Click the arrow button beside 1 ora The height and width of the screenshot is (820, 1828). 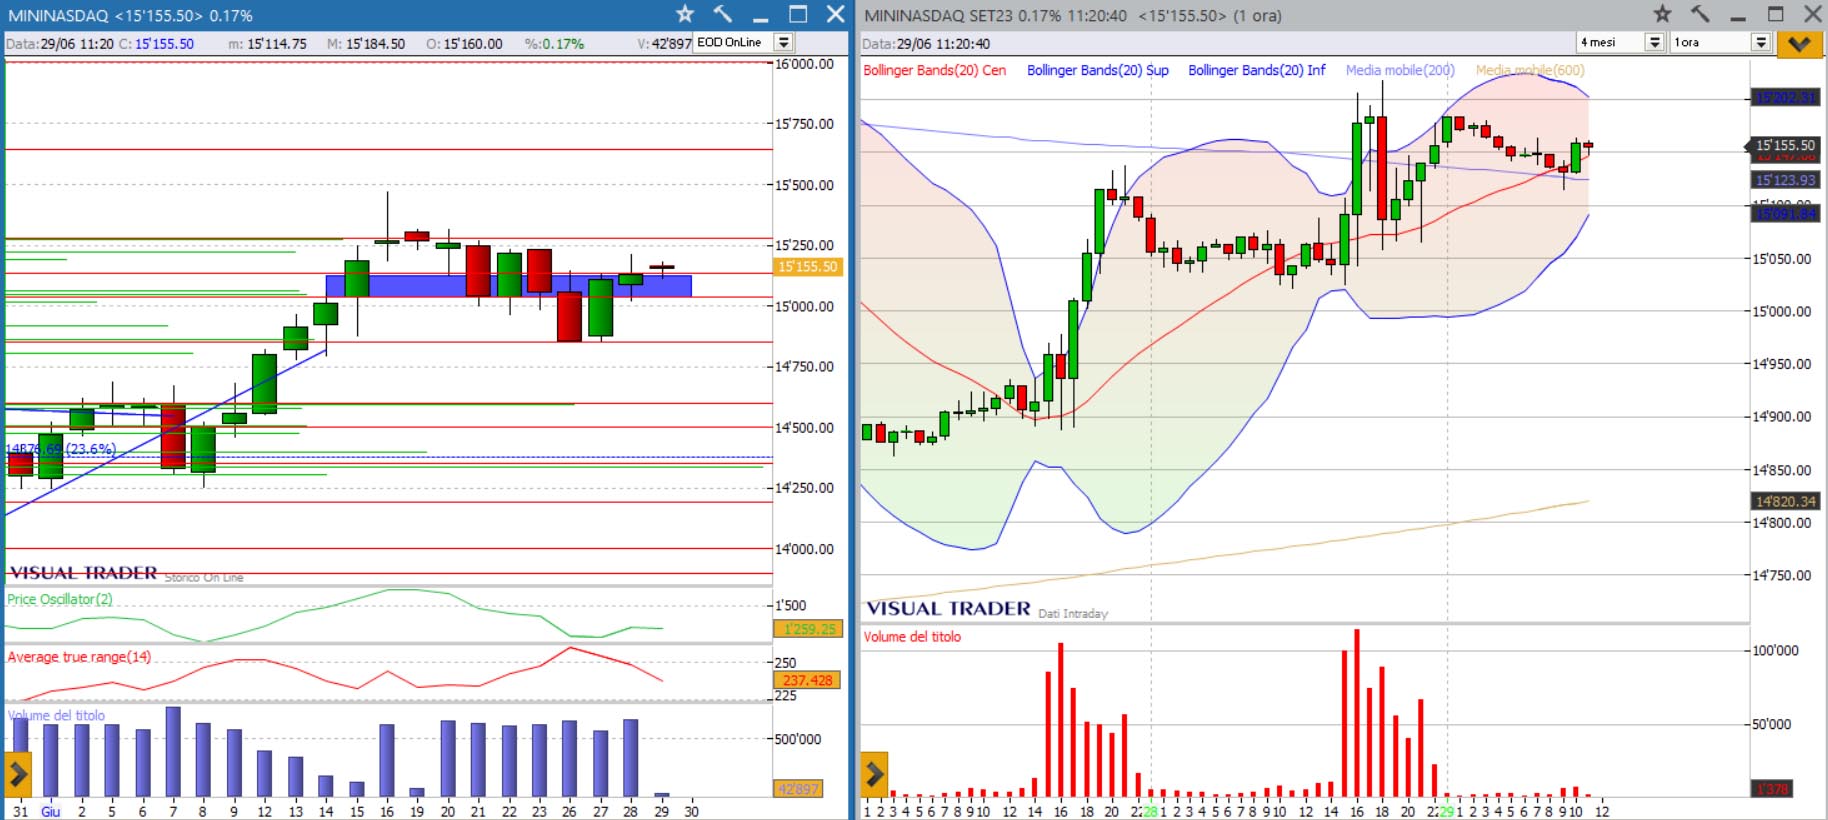pos(1761,42)
